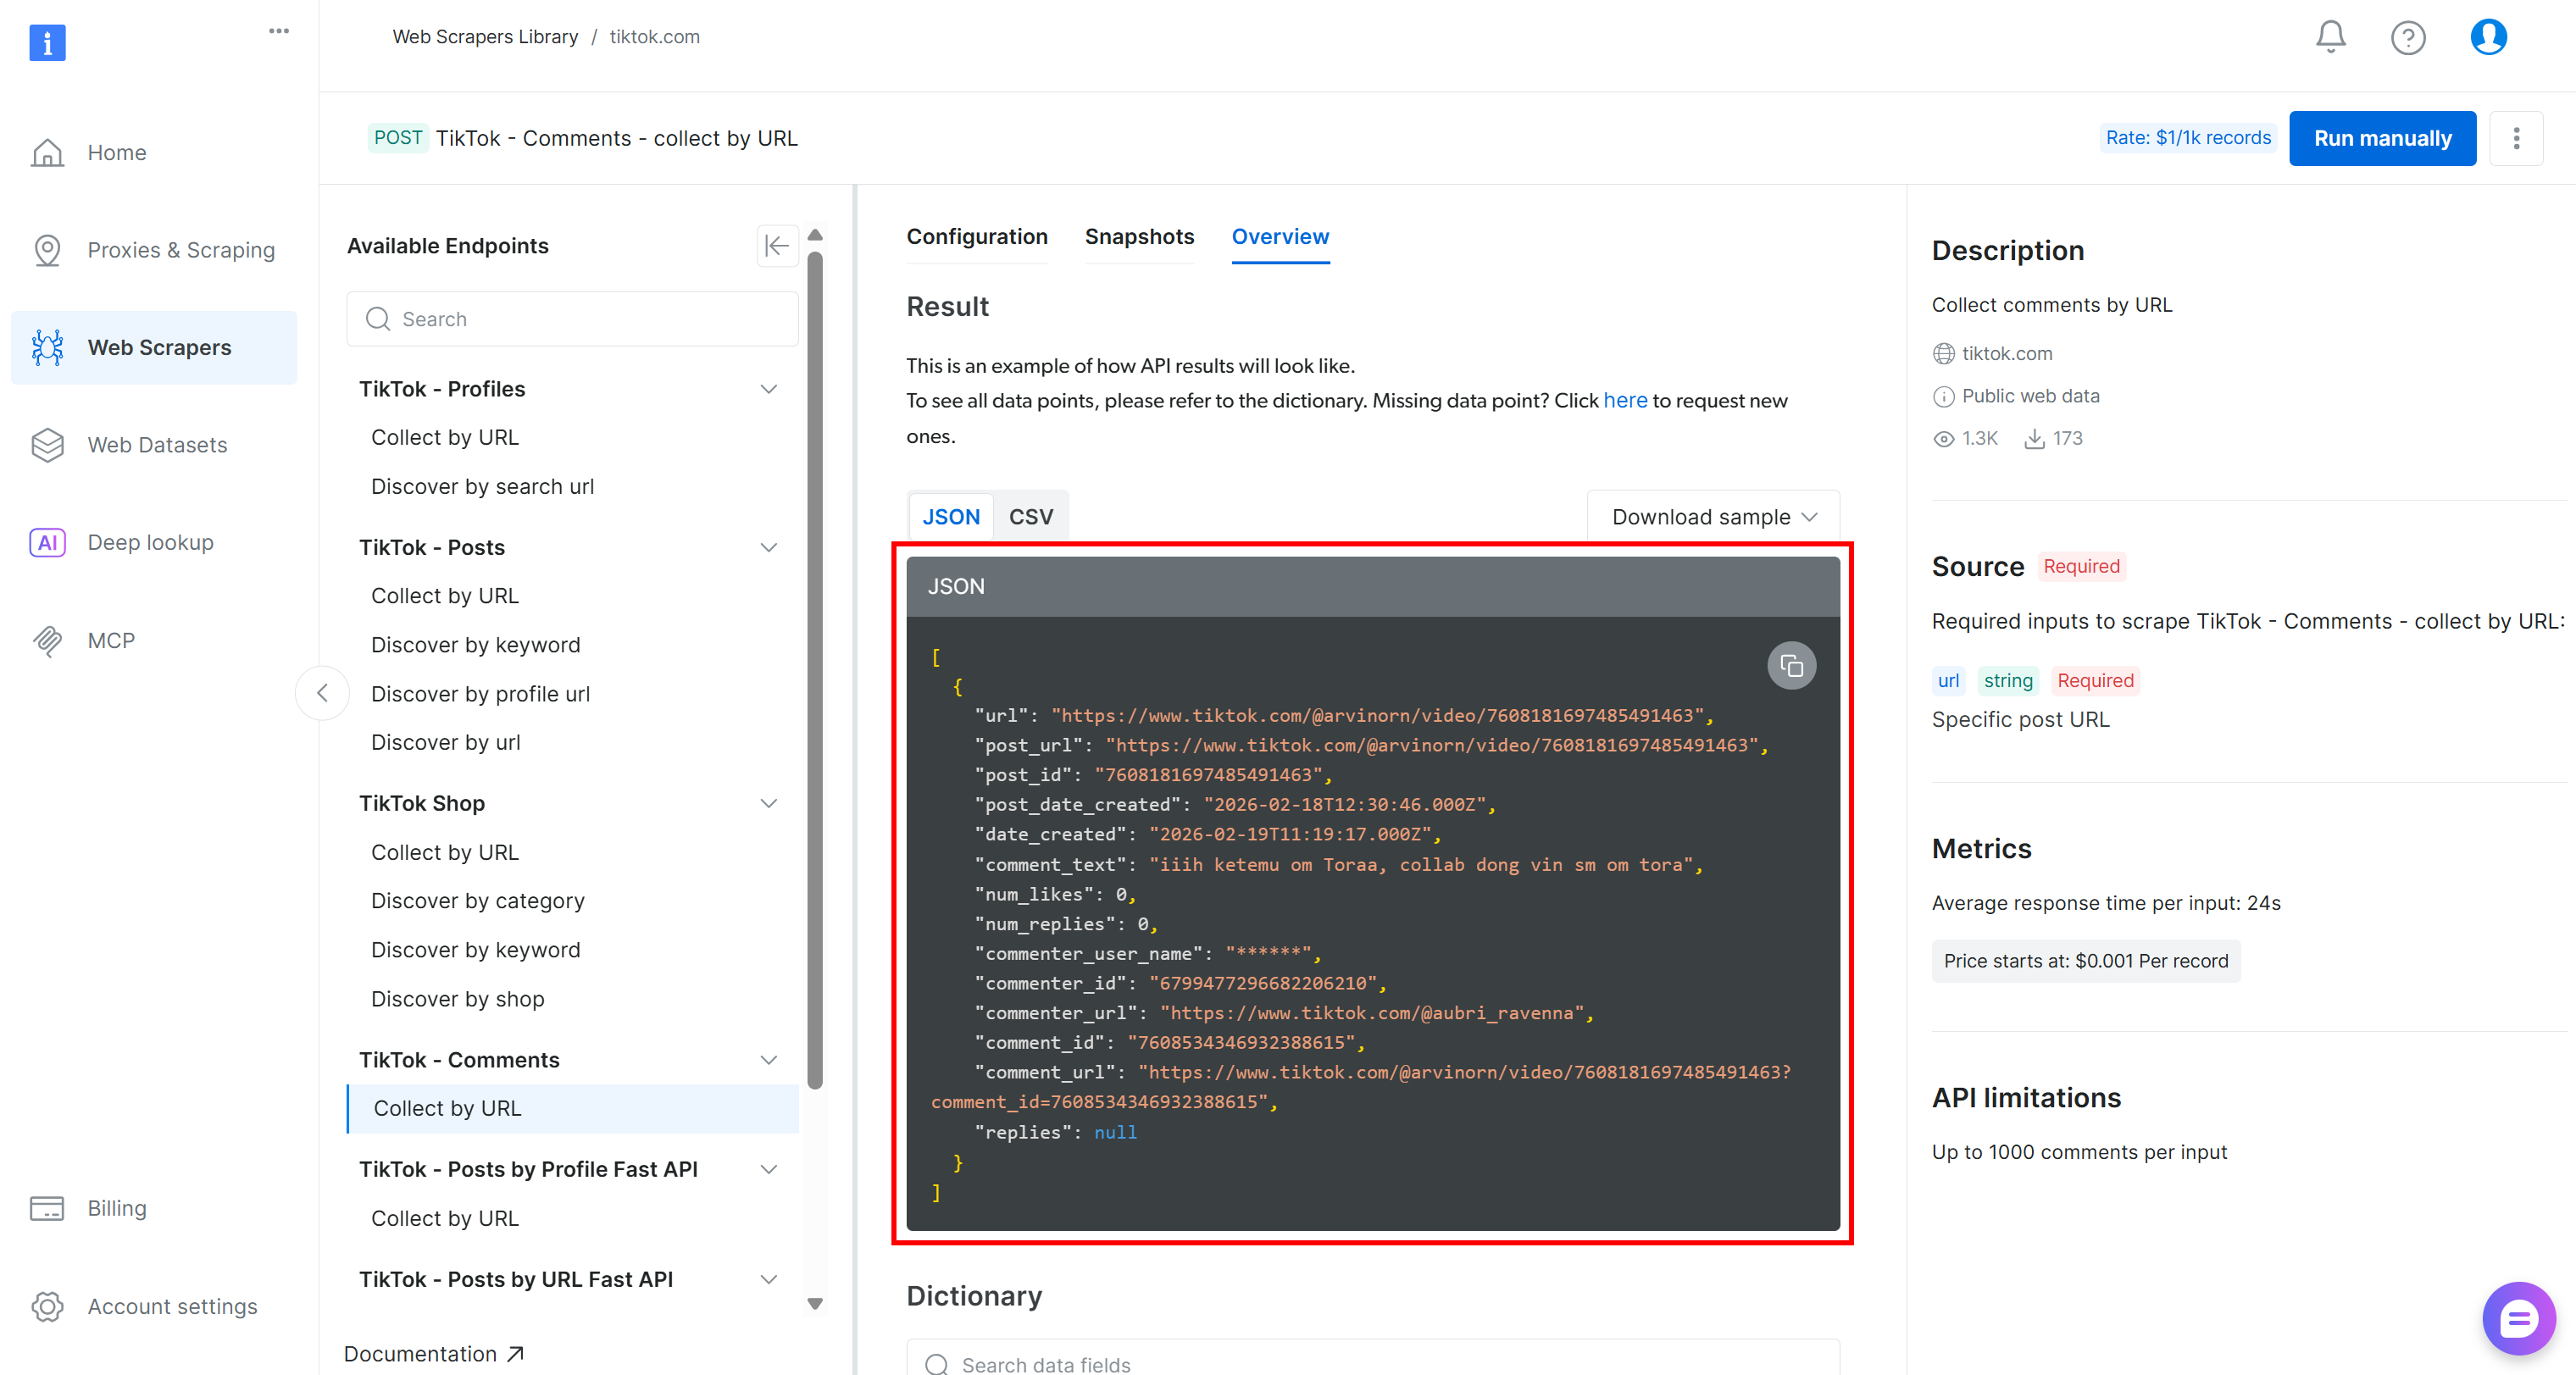Open Web Datasets section
The height and width of the screenshot is (1375, 2576).
pos(157,444)
